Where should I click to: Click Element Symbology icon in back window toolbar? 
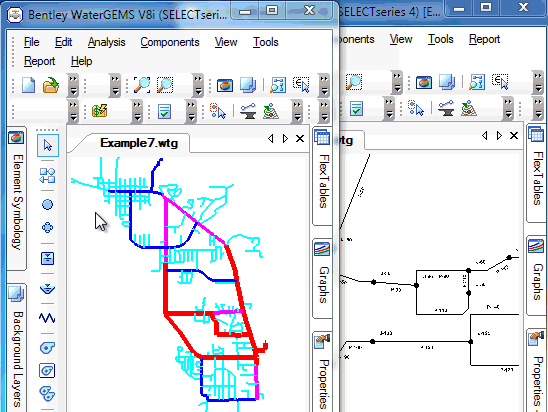[424, 82]
